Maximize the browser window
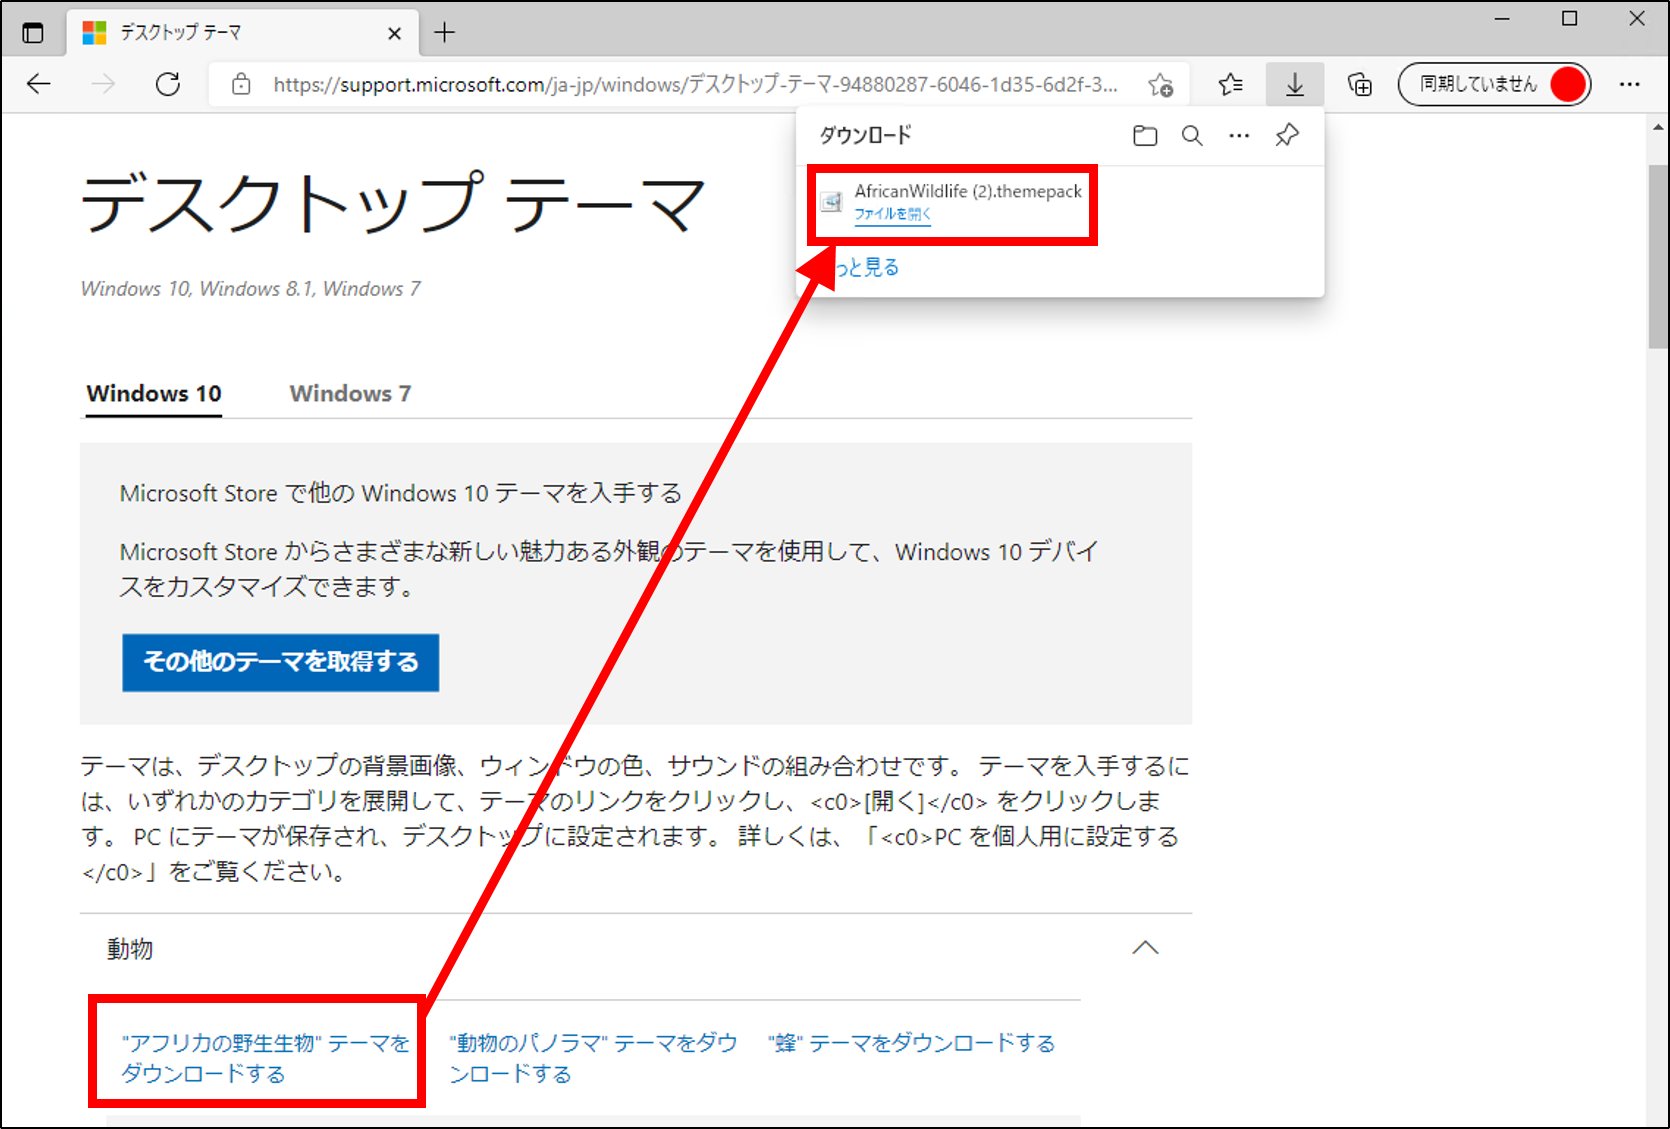 click(x=1569, y=19)
